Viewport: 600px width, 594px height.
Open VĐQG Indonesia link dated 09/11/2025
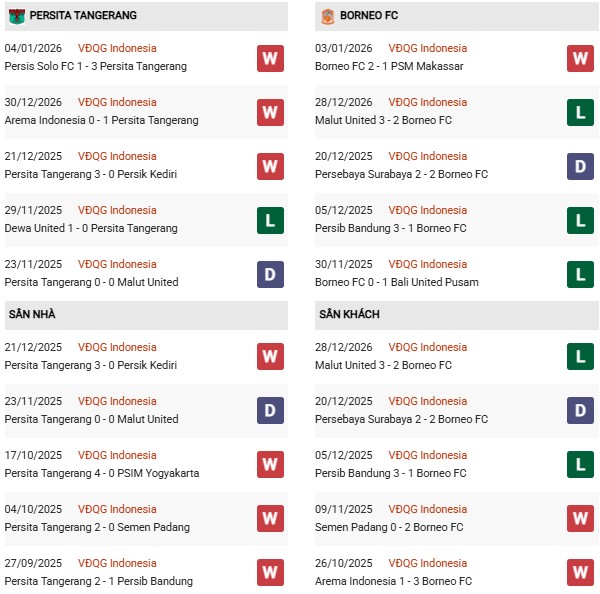tap(427, 509)
